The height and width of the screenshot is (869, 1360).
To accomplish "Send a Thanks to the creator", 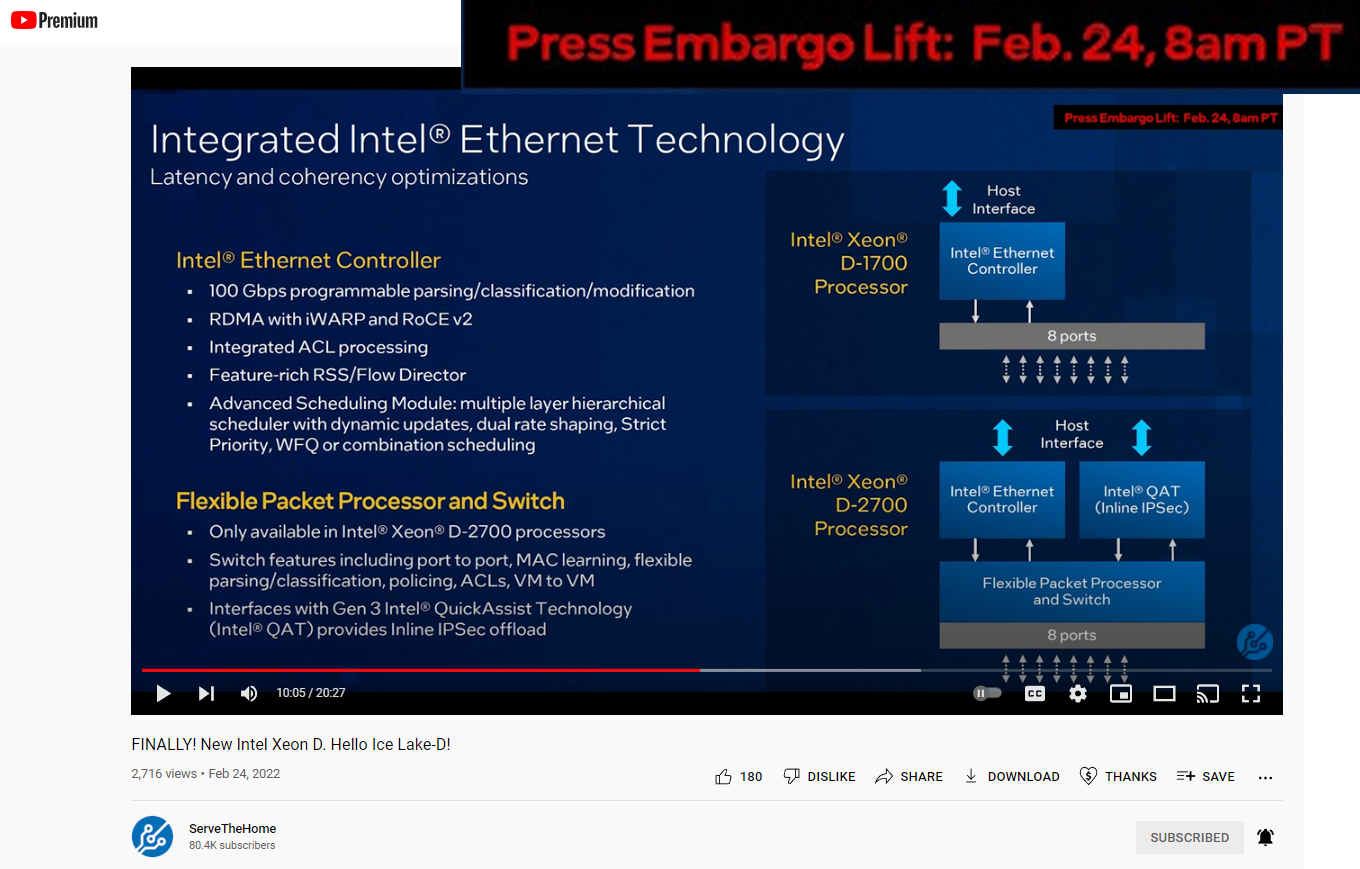I will [1118, 776].
